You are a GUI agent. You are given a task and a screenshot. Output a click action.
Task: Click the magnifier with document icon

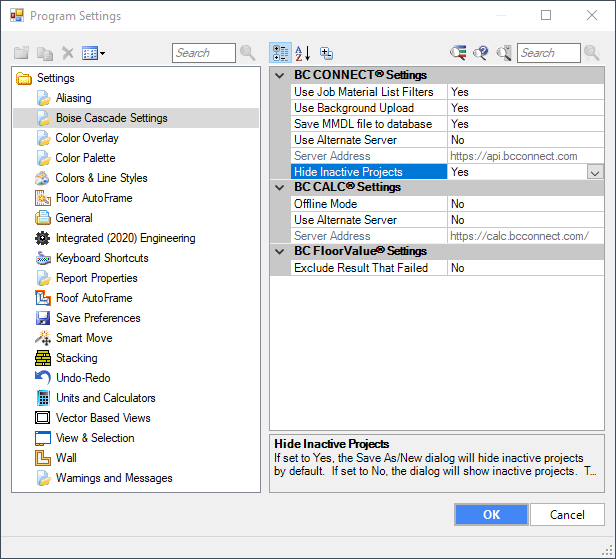[x=504, y=53]
